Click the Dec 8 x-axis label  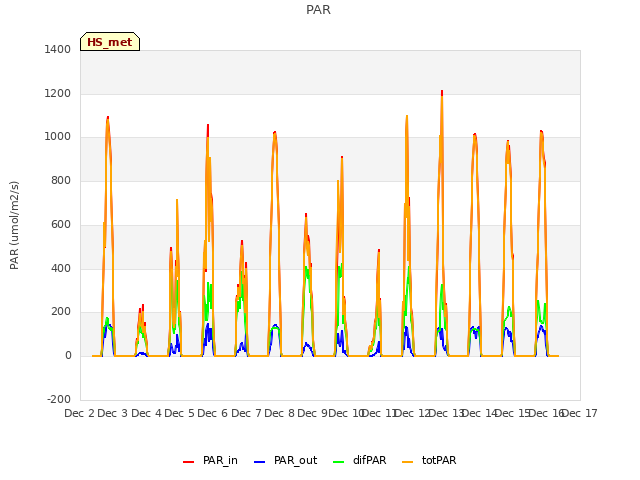click(280, 413)
